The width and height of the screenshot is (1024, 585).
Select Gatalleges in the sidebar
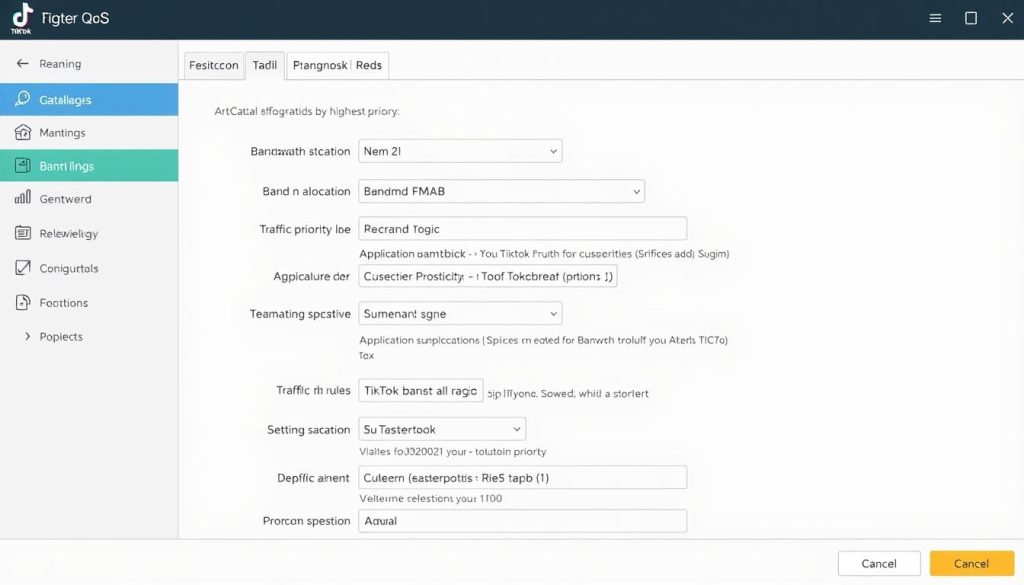89,99
